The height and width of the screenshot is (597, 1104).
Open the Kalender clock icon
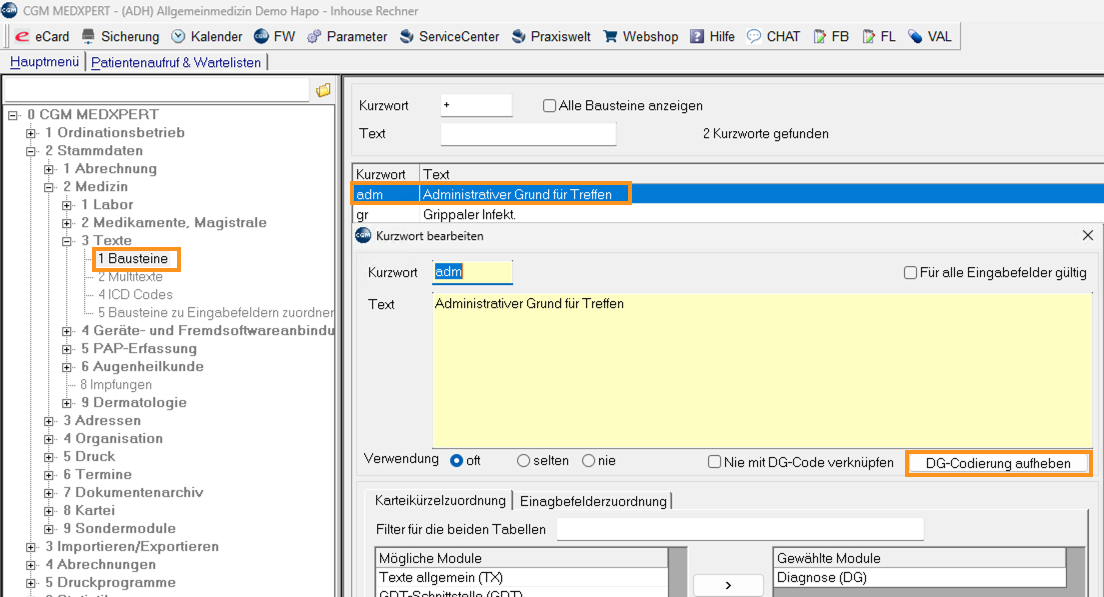pos(178,36)
